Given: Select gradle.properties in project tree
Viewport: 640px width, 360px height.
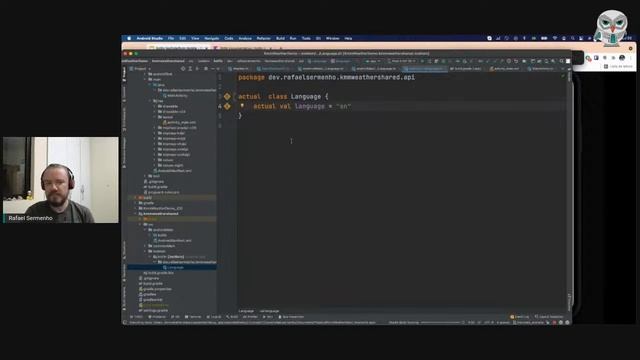Looking at the screenshot, I should pyautogui.click(x=155, y=289).
